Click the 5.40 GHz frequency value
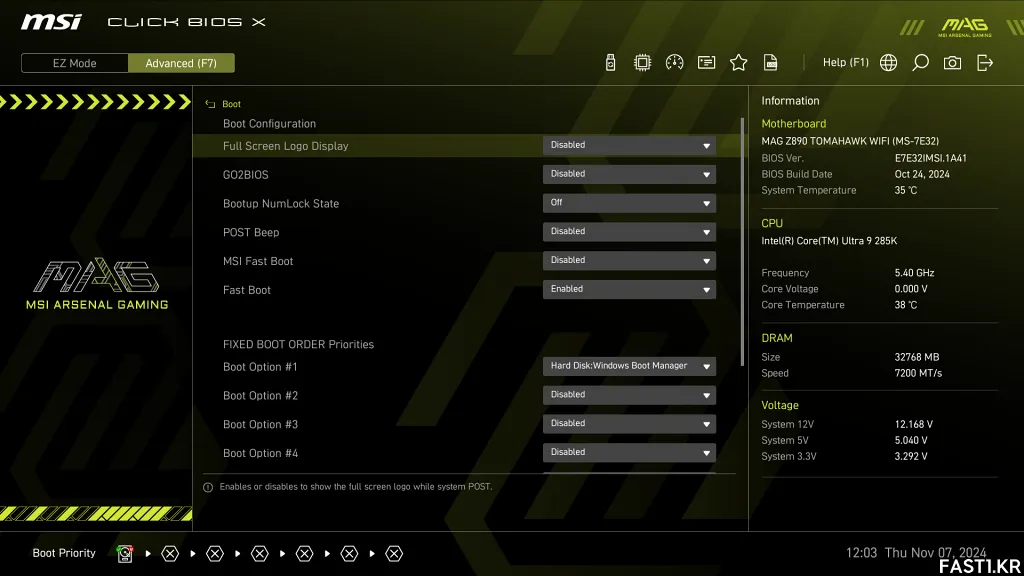This screenshot has width=1024, height=576. click(x=914, y=273)
